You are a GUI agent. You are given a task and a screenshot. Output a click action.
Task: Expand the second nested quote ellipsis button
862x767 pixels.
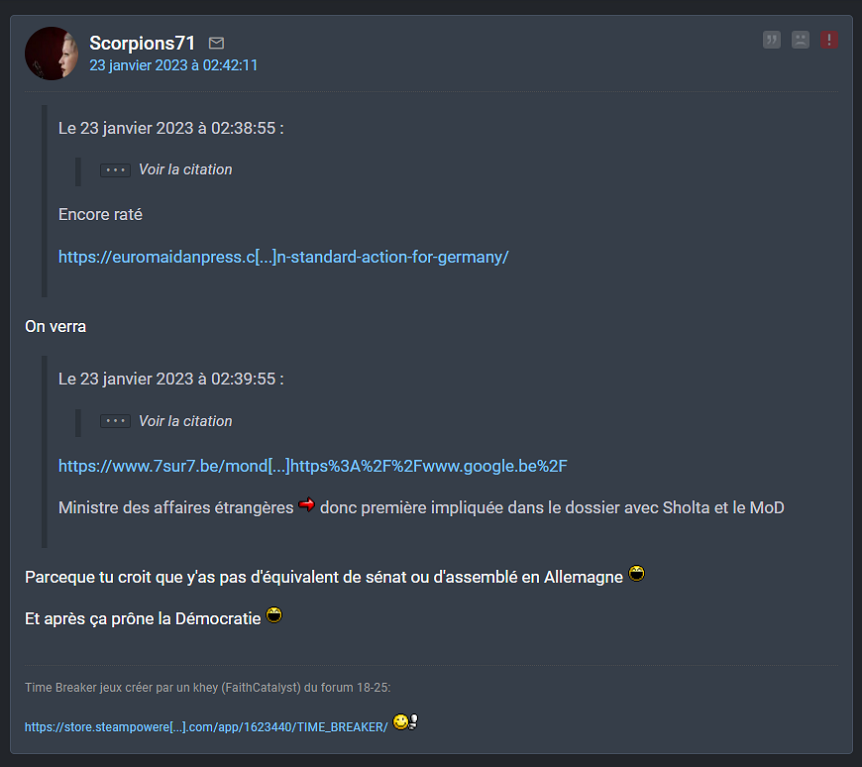115,421
